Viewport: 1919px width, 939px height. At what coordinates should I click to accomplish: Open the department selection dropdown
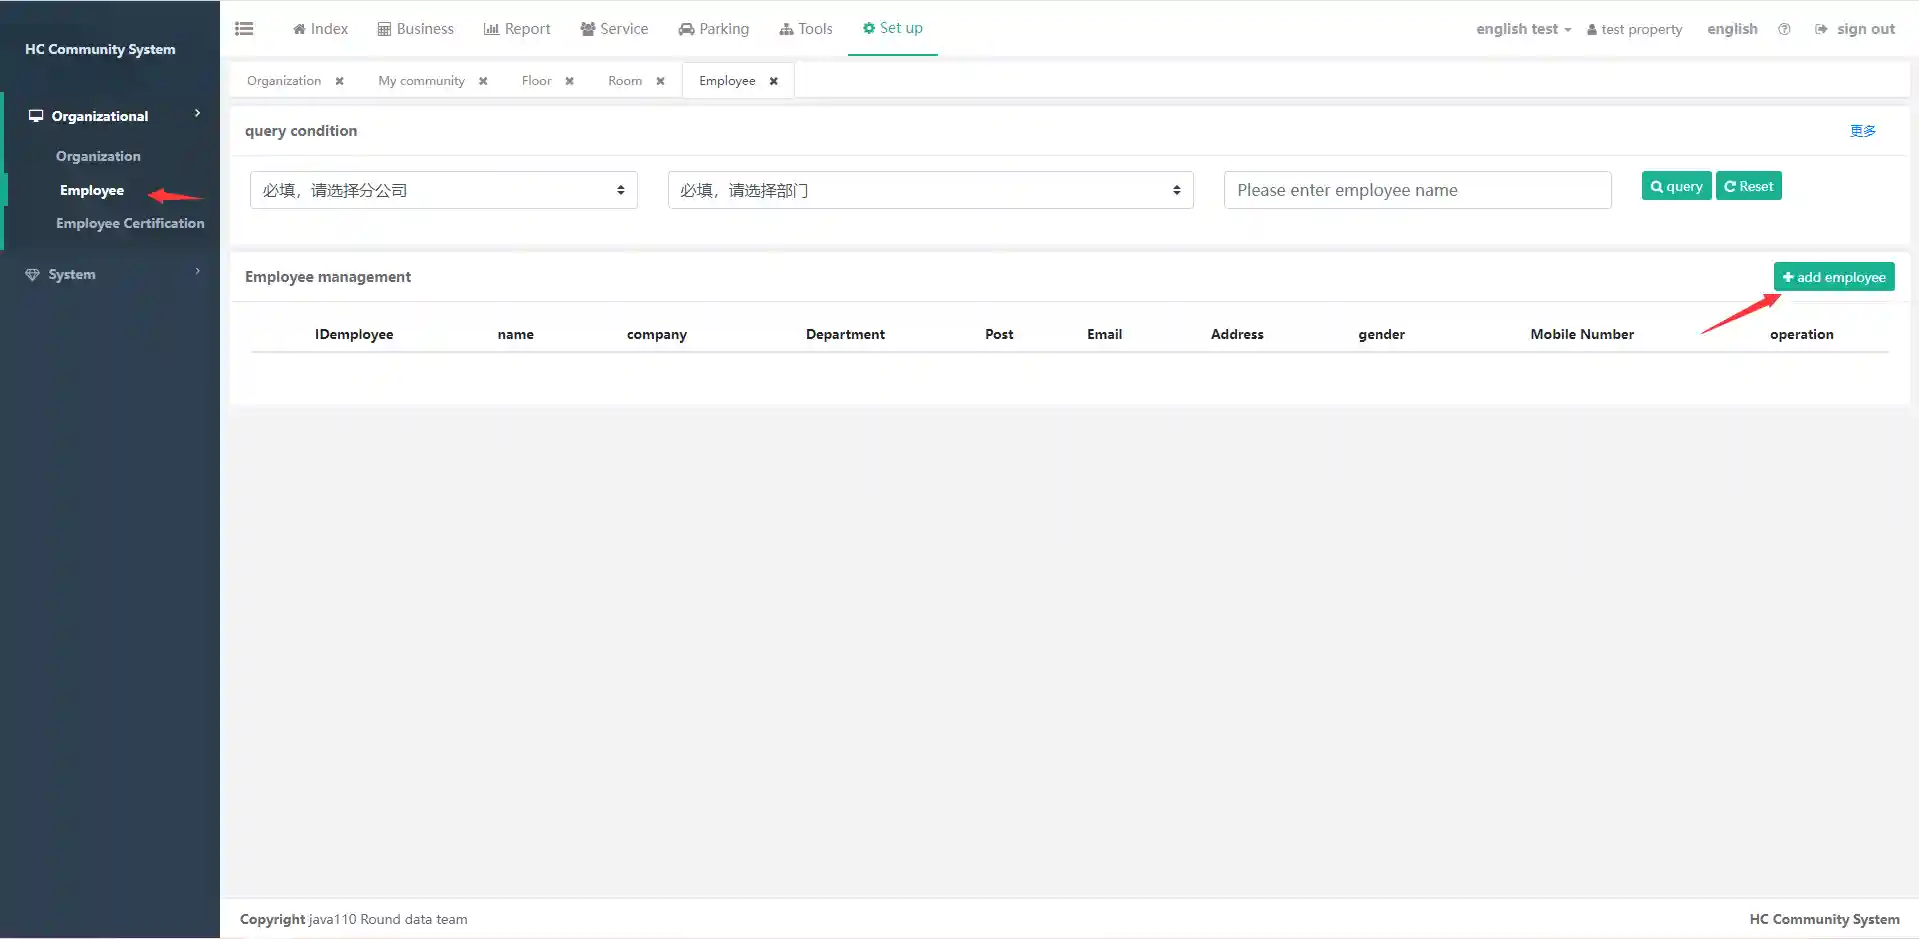click(930, 190)
